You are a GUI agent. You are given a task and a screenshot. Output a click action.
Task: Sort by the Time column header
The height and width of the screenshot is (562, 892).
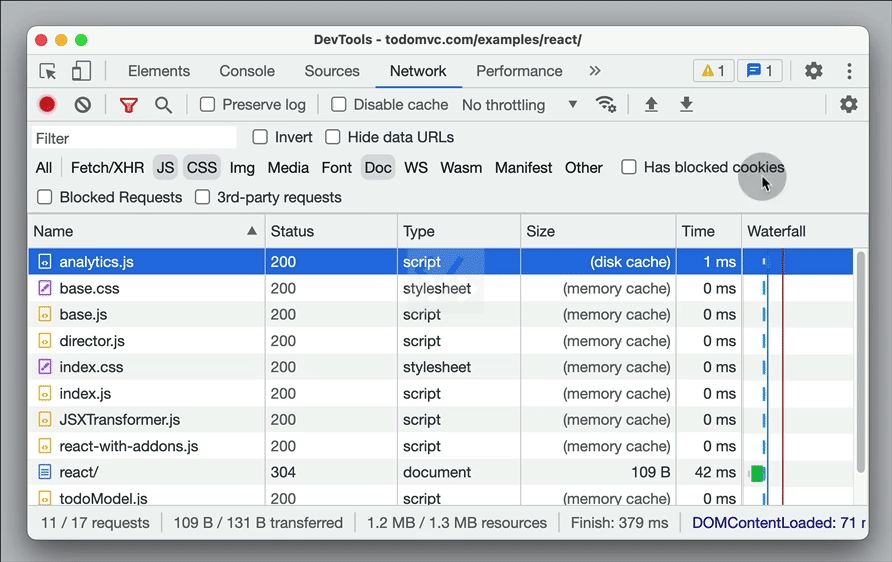coord(709,231)
